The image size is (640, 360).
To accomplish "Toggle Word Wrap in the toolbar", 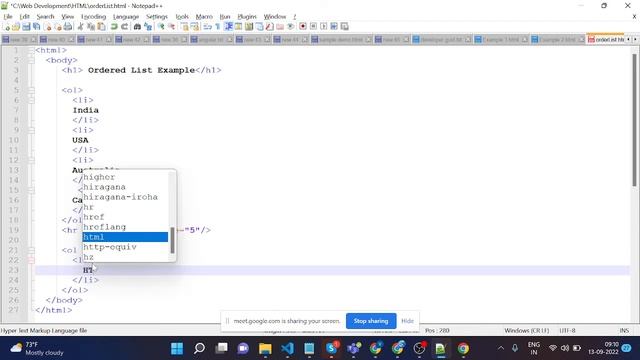I will coord(207,27).
